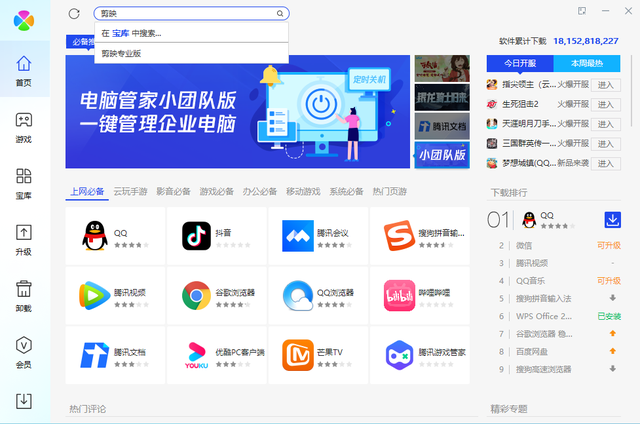Click 可升级 link next to 微信
Image resolution: width=640 pixels, height=424 pixels.
click(x=609, y=245)
